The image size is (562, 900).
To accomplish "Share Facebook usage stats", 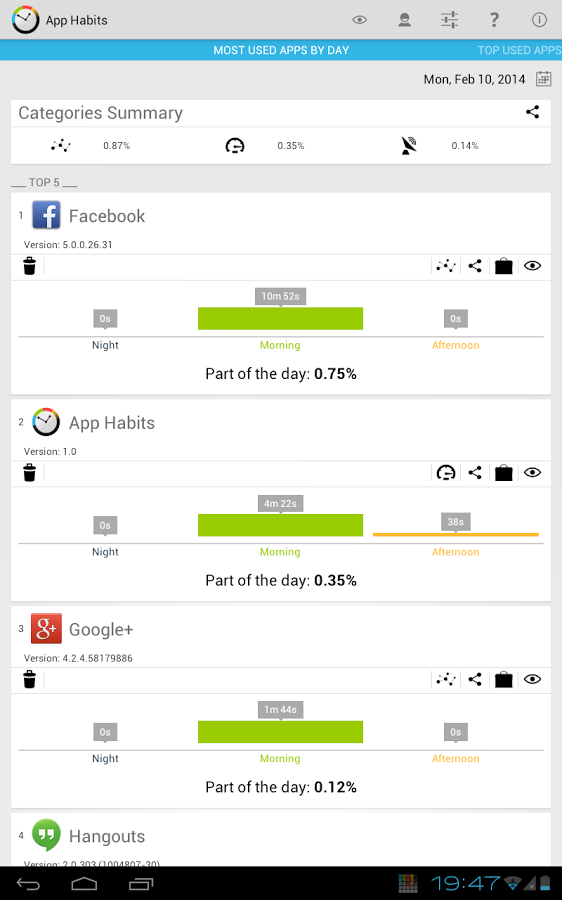I will coord(475,266).
